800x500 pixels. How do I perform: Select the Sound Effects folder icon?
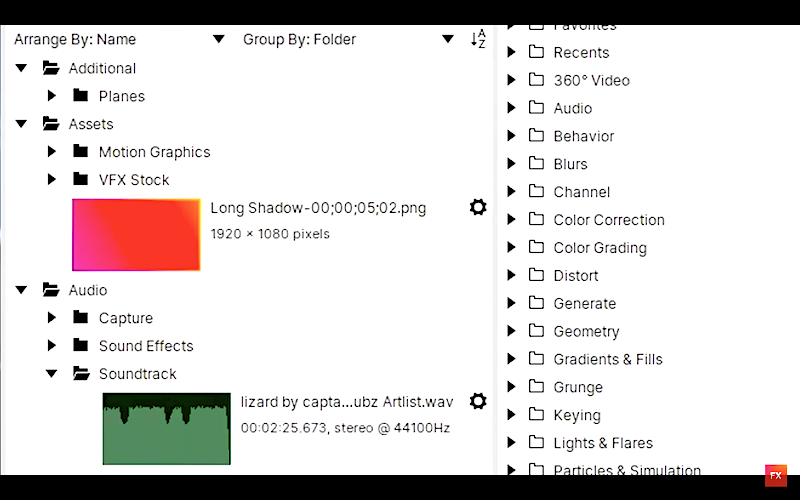[81, 345]
